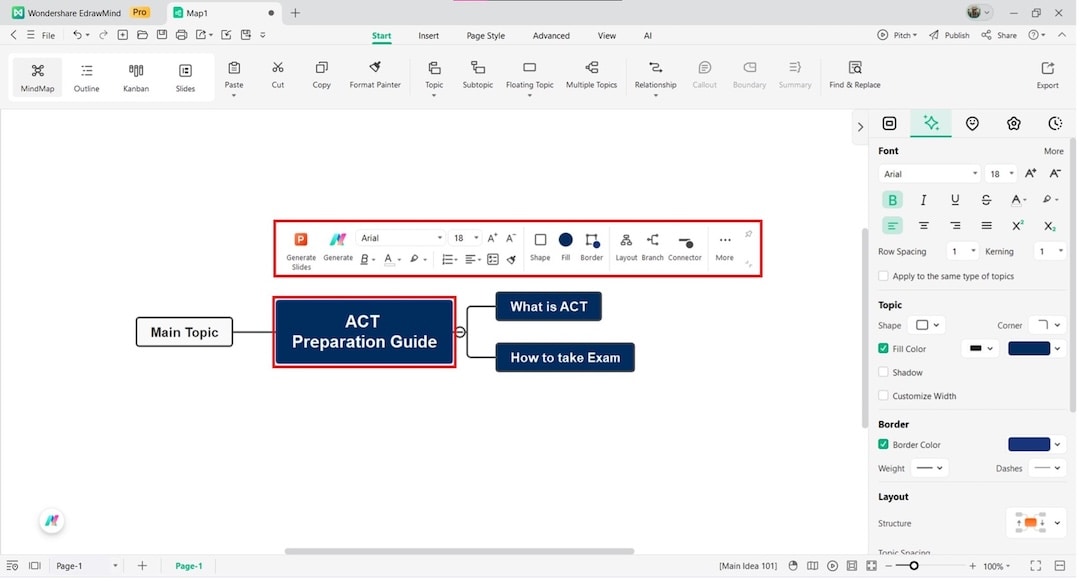The height and width of the screenshot is (581, 1080).
Task: Open More options in floating toolbar
Action: click(x=725, y=246)
